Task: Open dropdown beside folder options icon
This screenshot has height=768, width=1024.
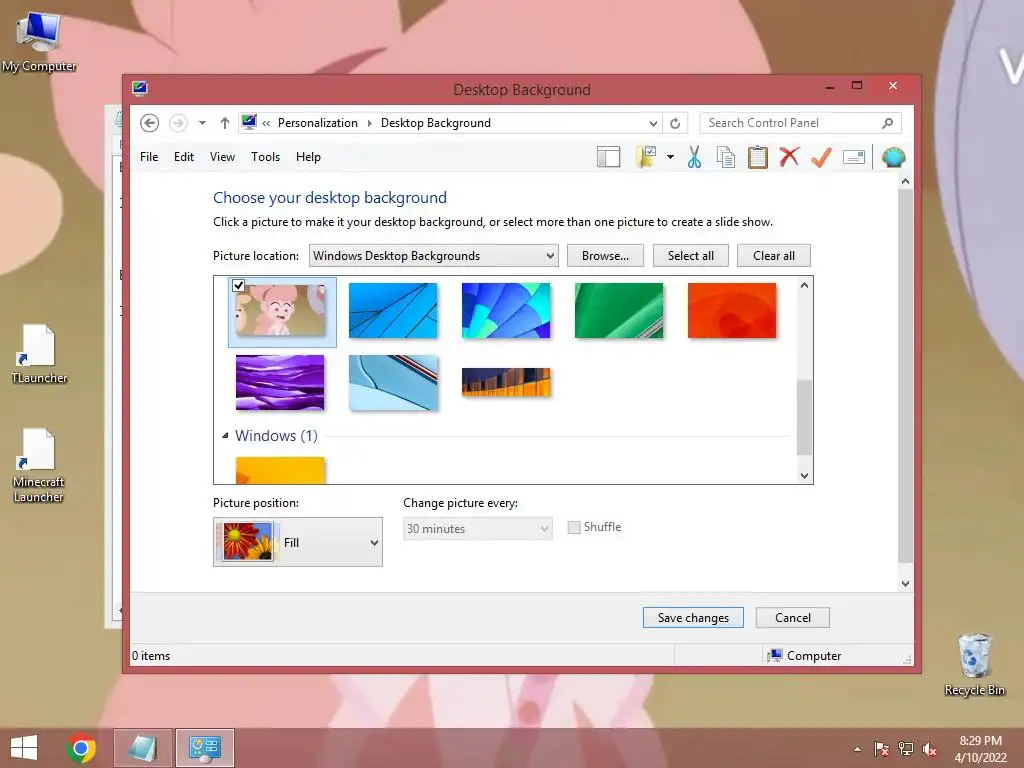Action: [x=671, y=157]
